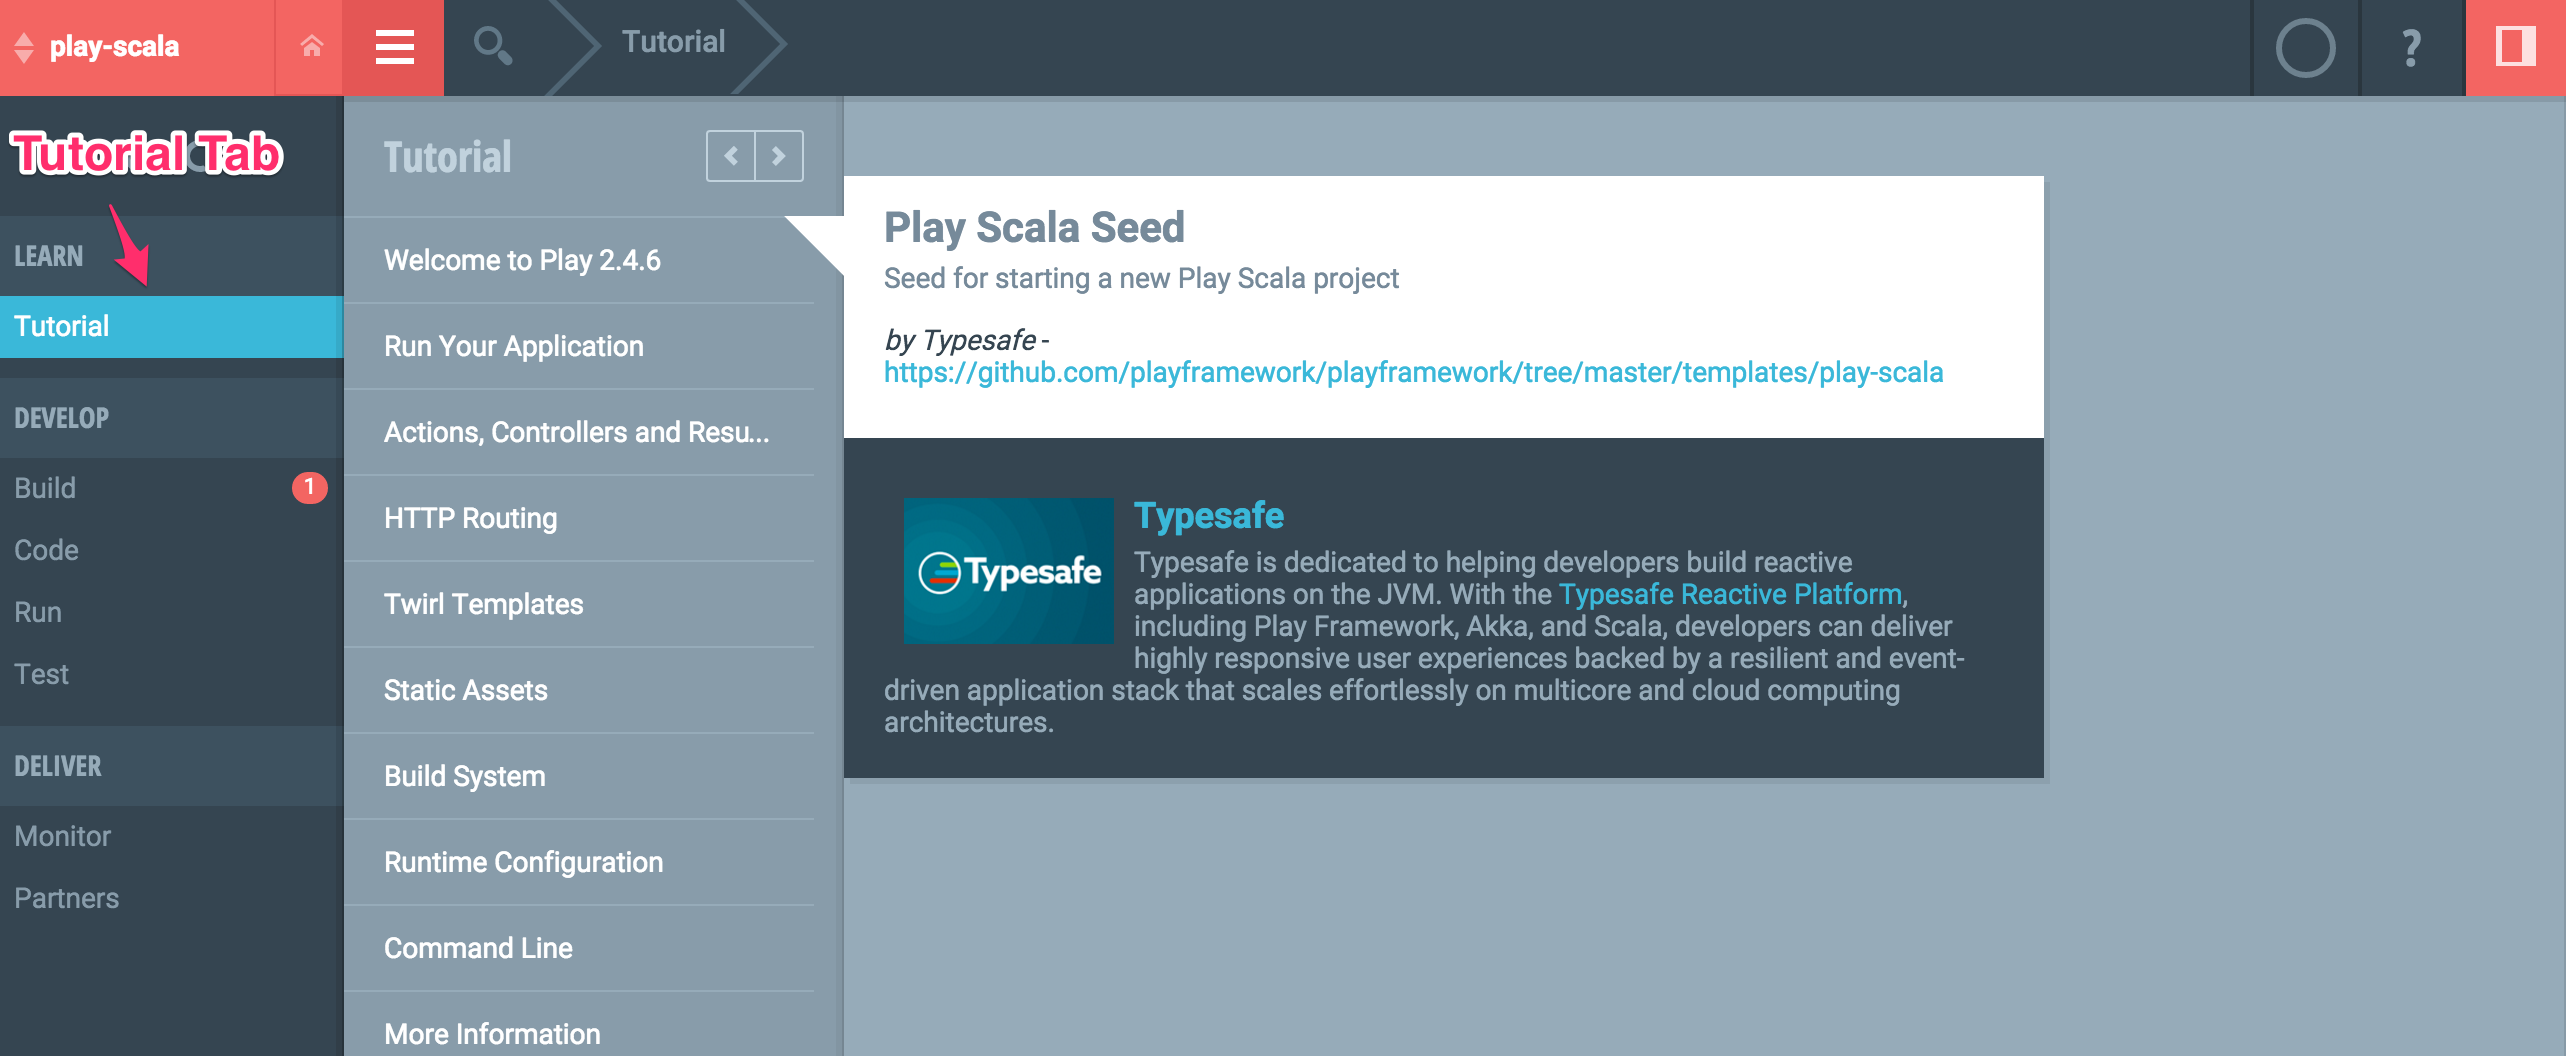2566x1056 pixels.
Task: Open the Monitor section
Action: click(63, 836)
